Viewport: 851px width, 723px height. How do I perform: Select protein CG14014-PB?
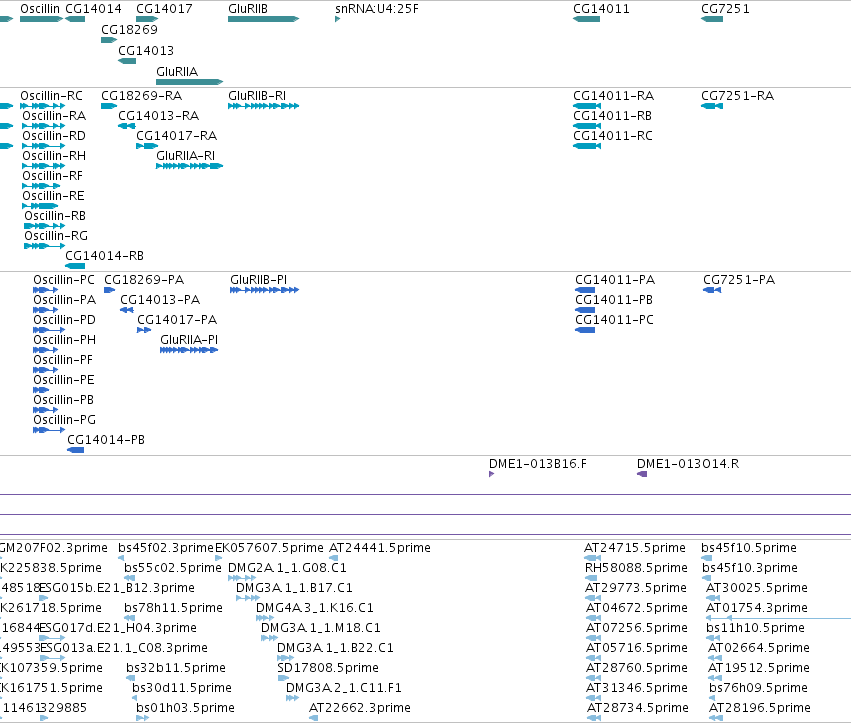pos(106,440)
